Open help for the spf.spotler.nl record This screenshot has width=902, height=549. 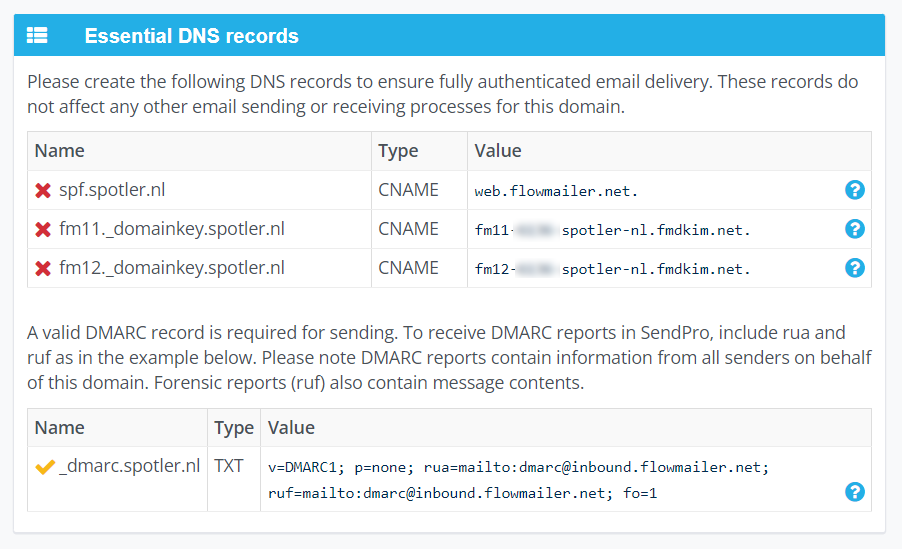(x=855, y=190)
